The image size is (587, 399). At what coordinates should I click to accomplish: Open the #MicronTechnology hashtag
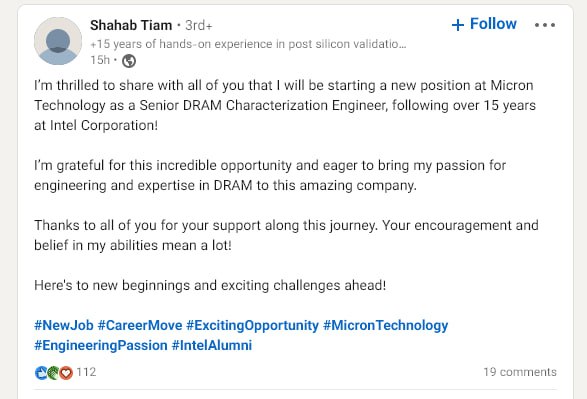pos(385,325)
